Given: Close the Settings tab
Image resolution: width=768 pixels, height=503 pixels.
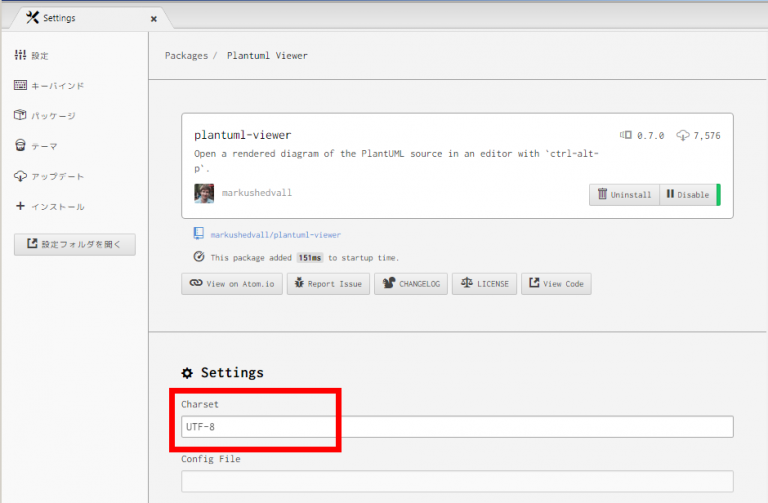Looking at the screenshot, I should click(x=153, y=18).
